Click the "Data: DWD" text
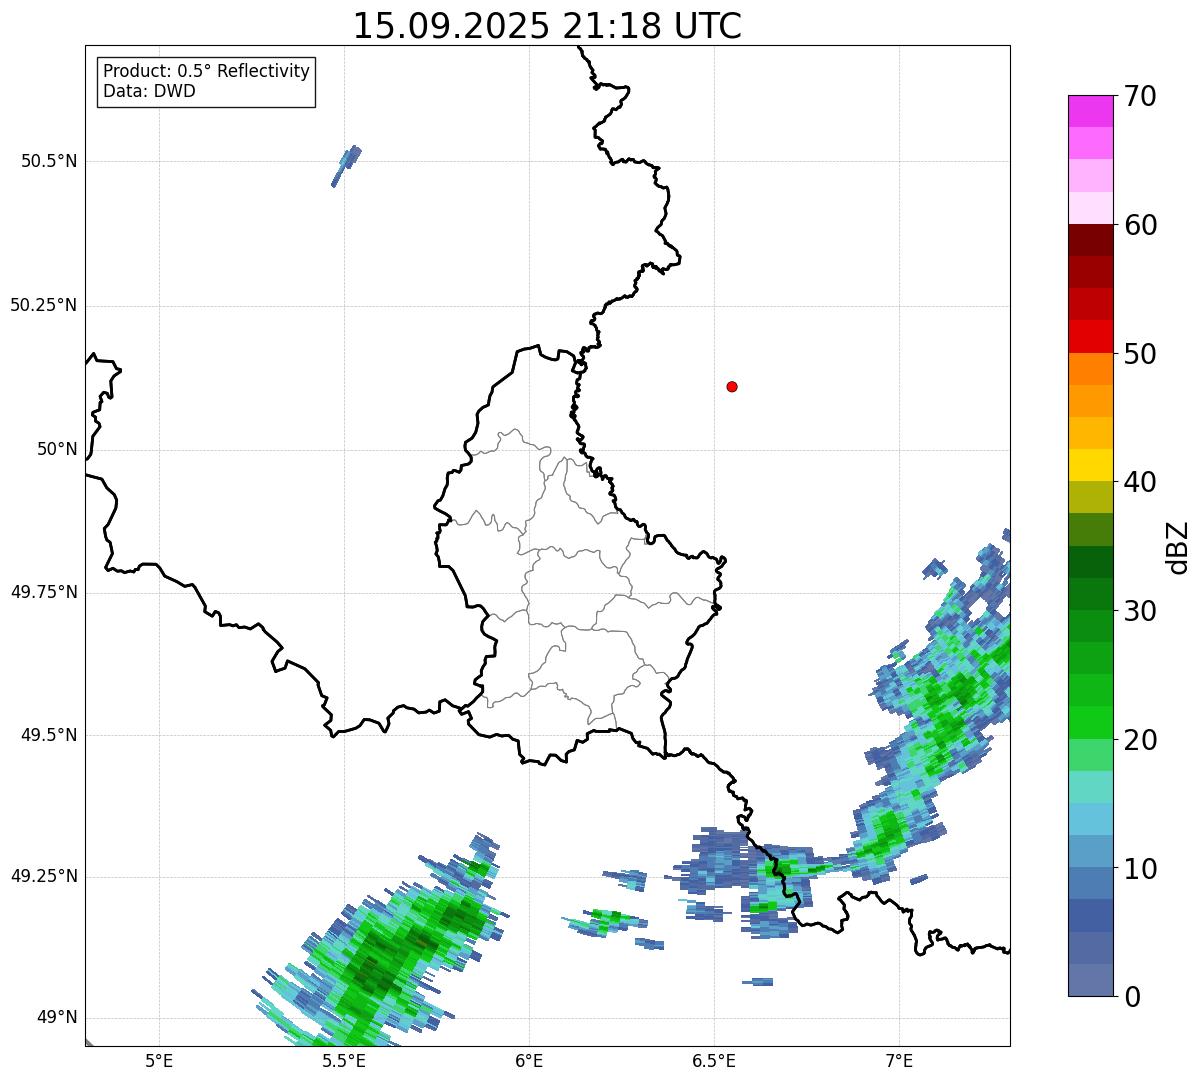 pos(149,91)
